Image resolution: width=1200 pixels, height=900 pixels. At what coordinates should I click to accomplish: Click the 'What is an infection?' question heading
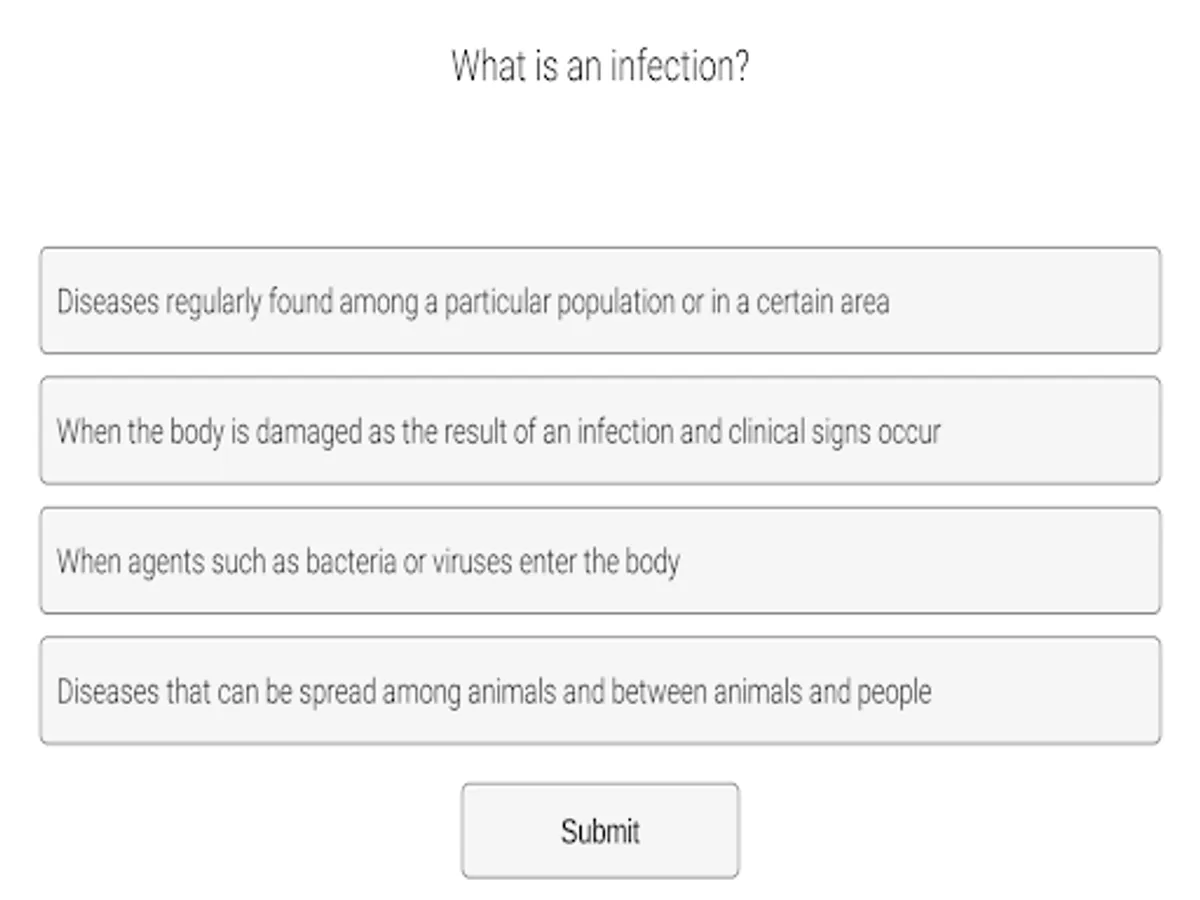(600, 67)
